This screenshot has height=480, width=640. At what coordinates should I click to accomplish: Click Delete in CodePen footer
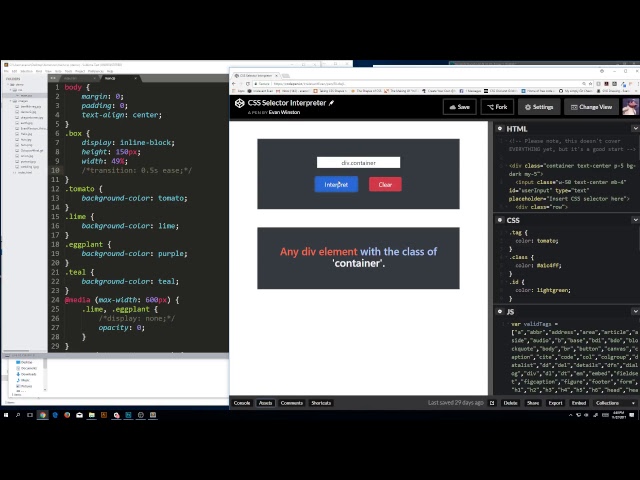click(x=510, y=403)
